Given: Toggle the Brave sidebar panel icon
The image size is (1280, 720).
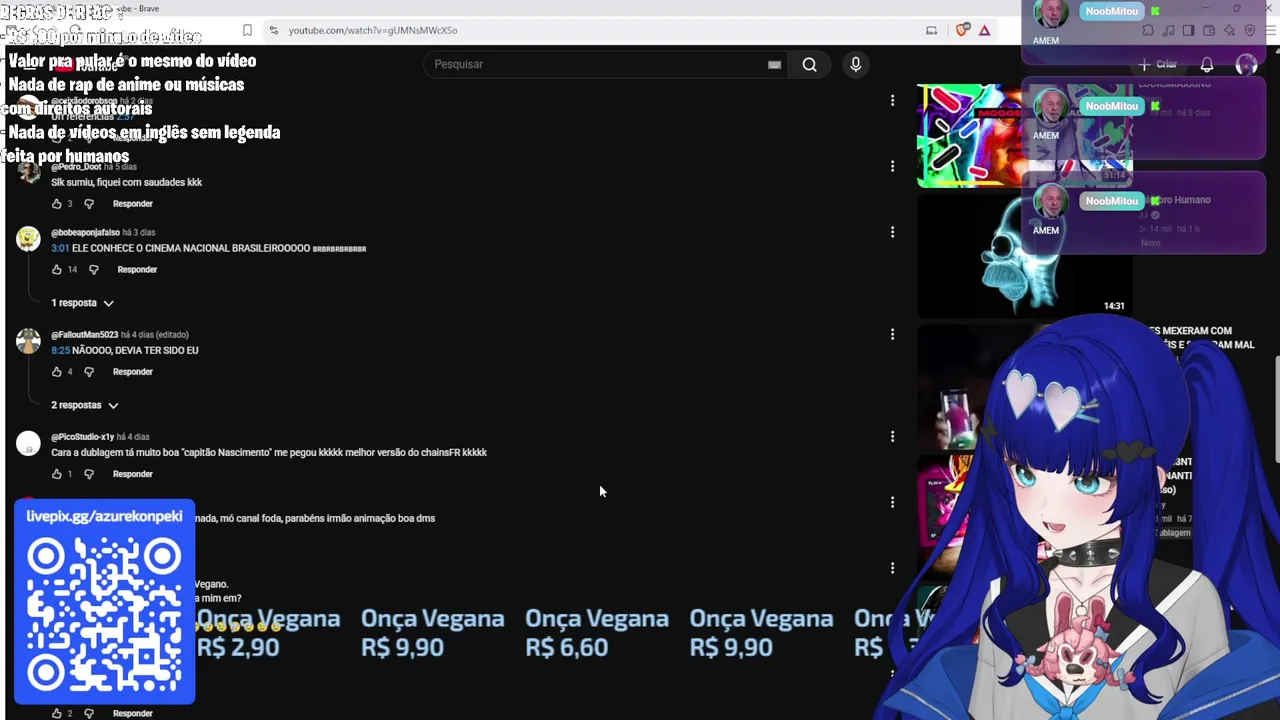Looking at the screenshot, I should coord(1188,31).
